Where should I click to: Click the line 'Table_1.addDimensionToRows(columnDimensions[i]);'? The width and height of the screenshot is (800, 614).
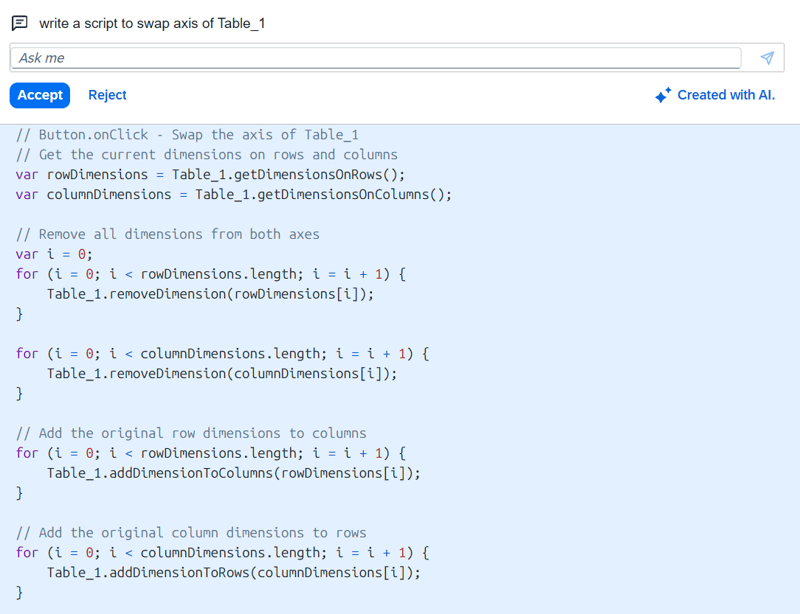click(234, 573)
